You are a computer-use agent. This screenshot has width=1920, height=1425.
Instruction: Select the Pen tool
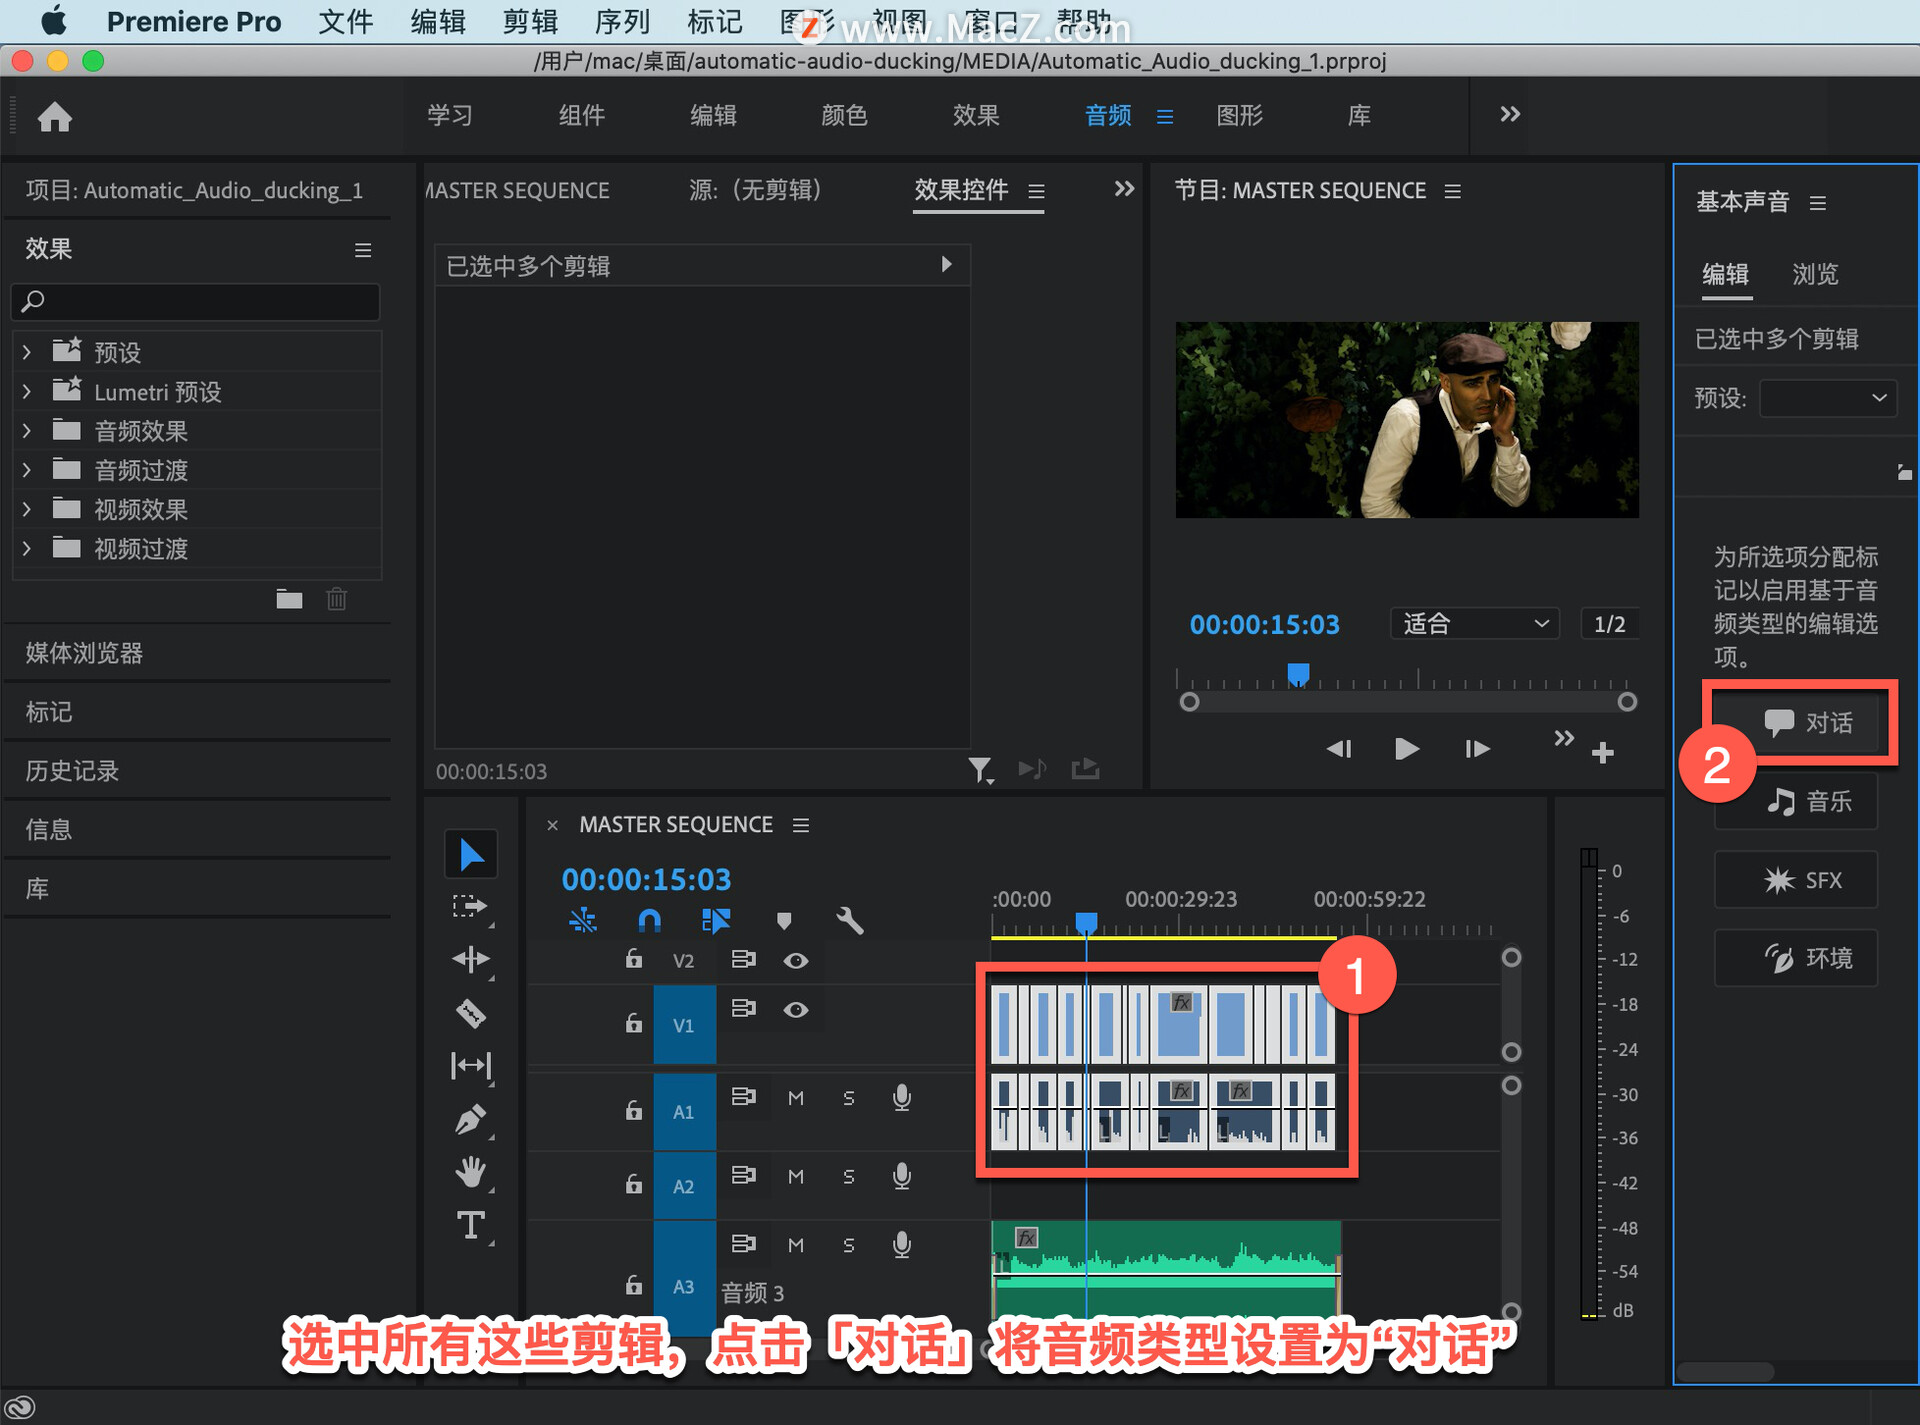point(470,1119)
